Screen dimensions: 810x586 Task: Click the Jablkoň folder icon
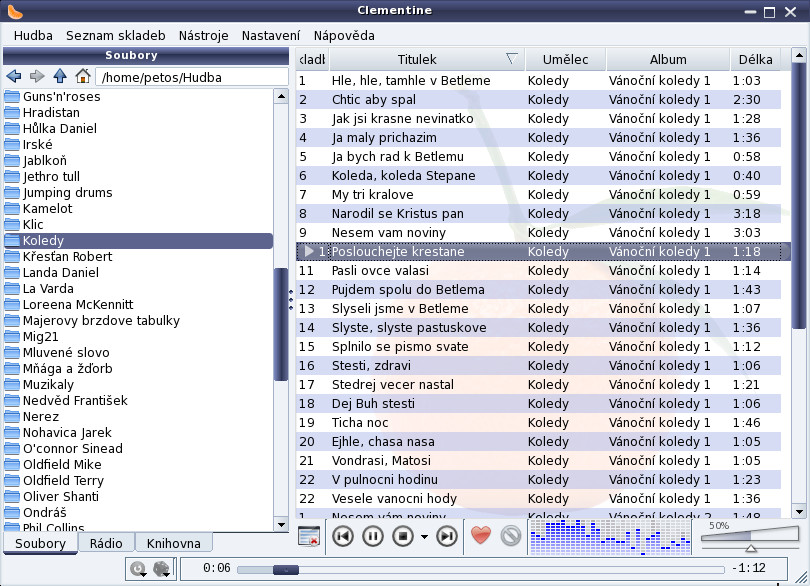(12, 160)
